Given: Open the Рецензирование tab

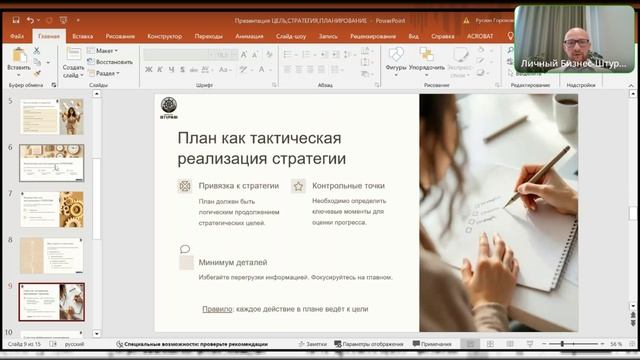Looking at the screenshot, I should click(x=373, y=36).
